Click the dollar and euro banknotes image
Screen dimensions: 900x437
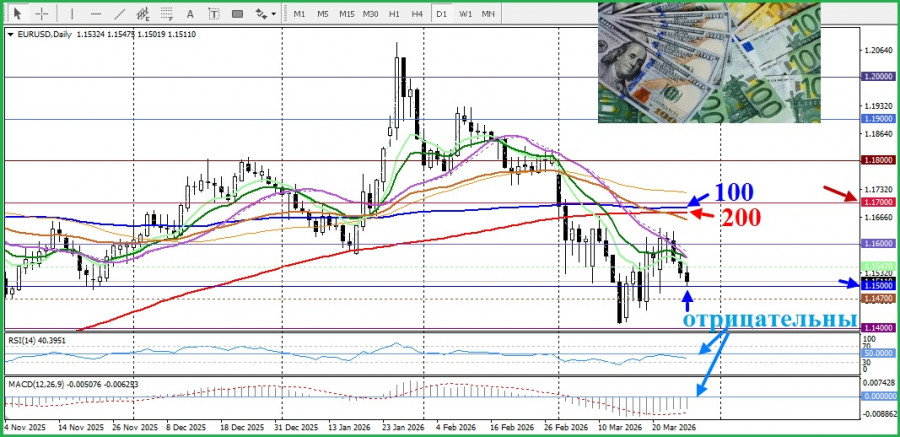tap(709, 62)
